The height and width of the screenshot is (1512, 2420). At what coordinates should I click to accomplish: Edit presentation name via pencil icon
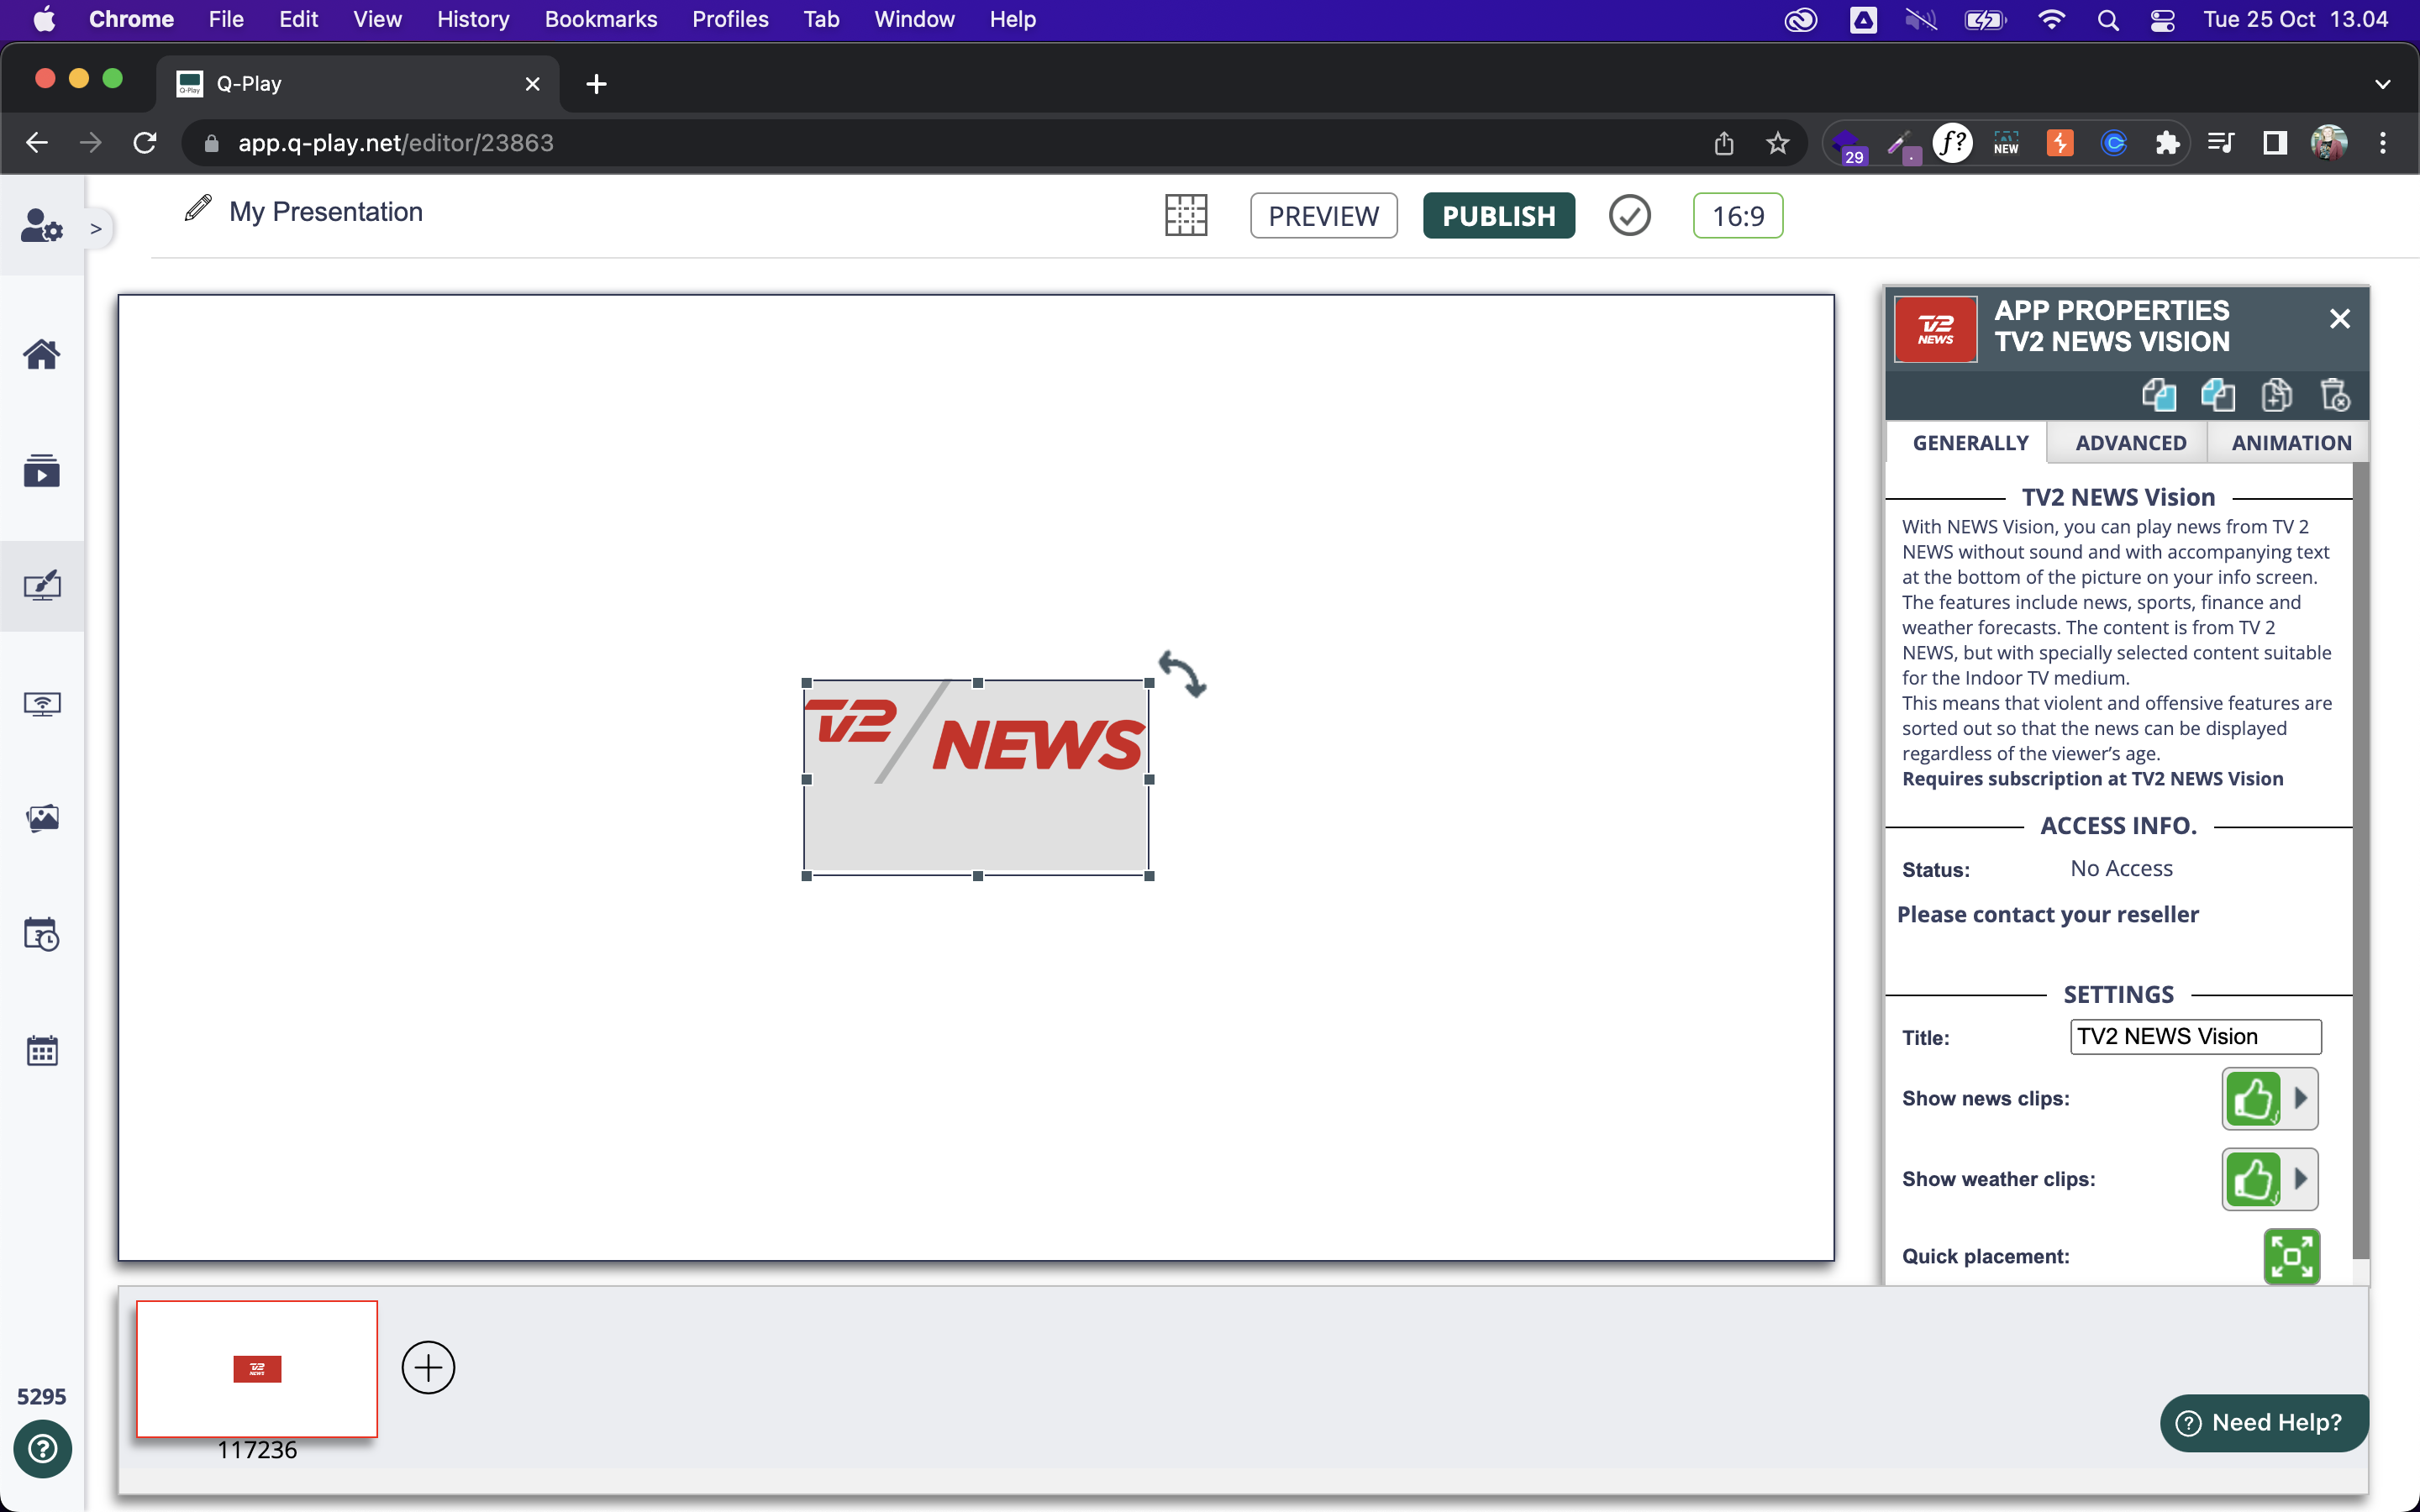(198, 209)
